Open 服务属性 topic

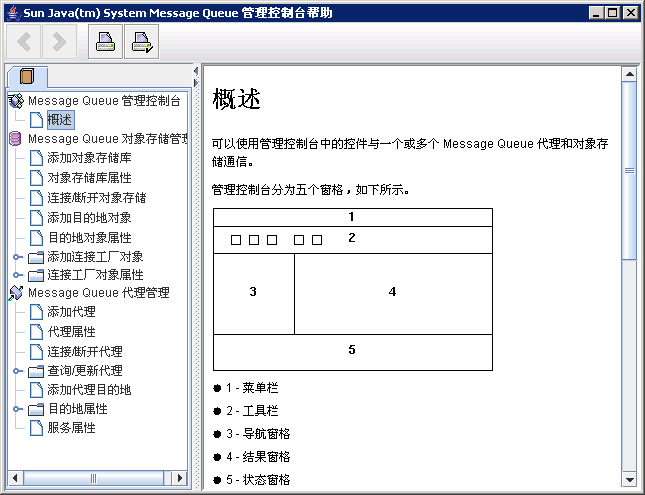tap(71, 428)
